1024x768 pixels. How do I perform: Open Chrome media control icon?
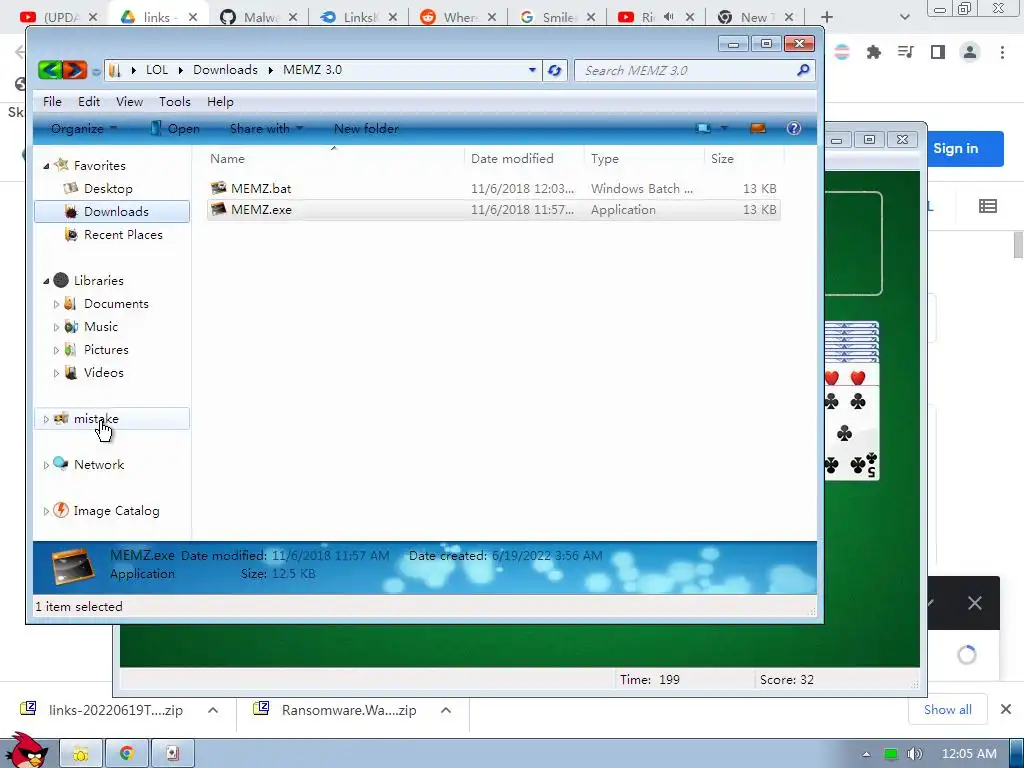pos(906,52)
